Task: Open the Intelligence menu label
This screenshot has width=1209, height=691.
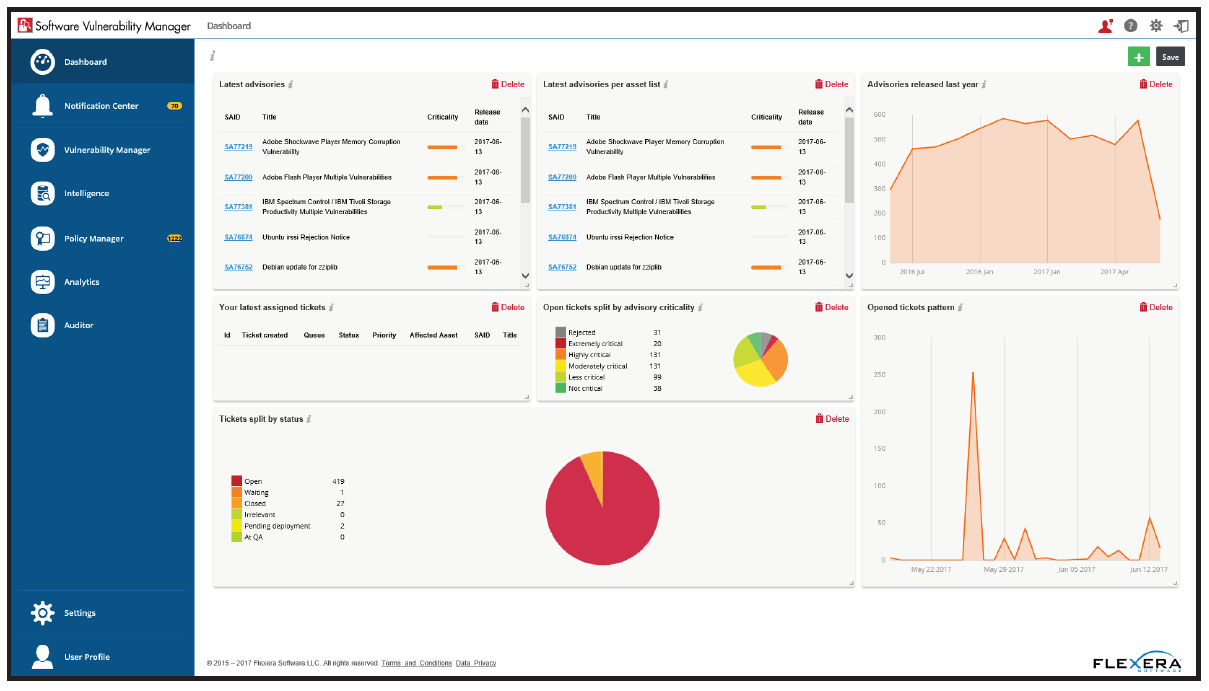Action: point(87,194)
